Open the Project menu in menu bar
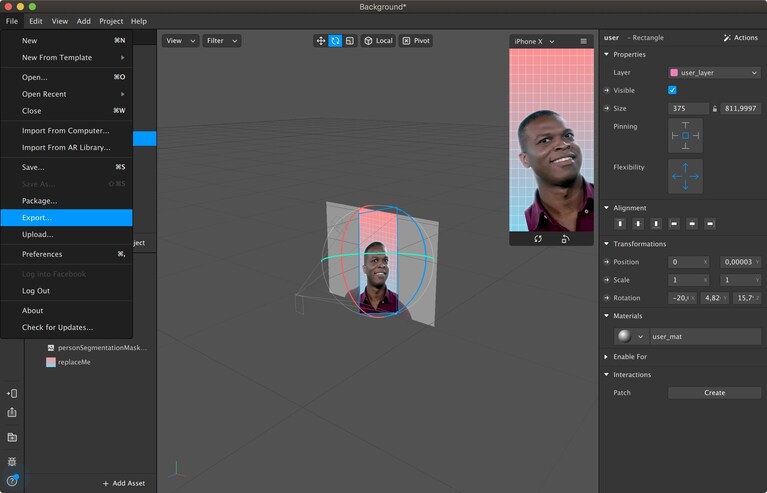767x493 pixels. (111, 21)
